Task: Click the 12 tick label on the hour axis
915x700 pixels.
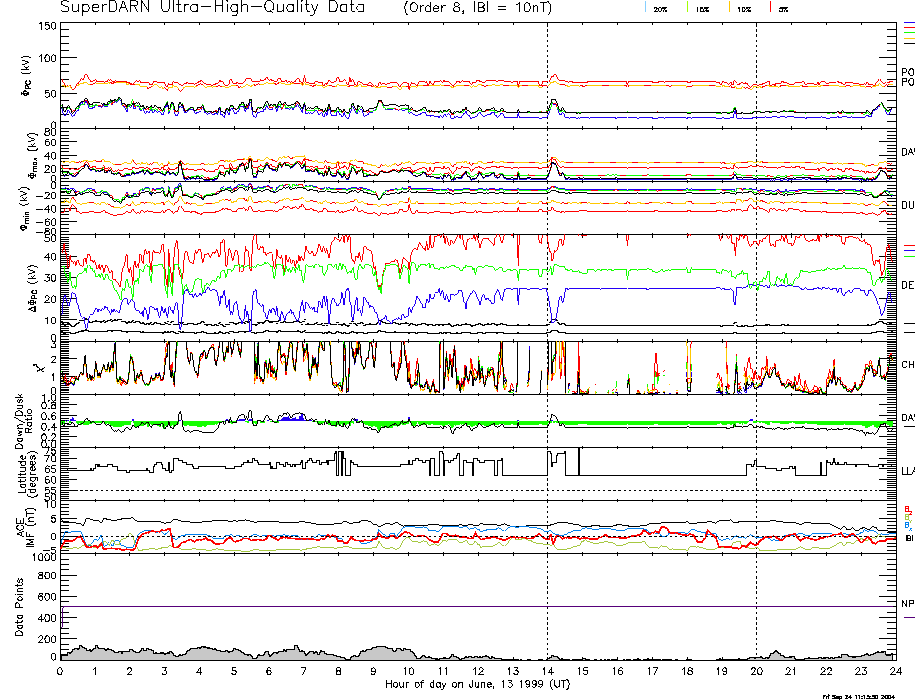Action: pos(478,671)
